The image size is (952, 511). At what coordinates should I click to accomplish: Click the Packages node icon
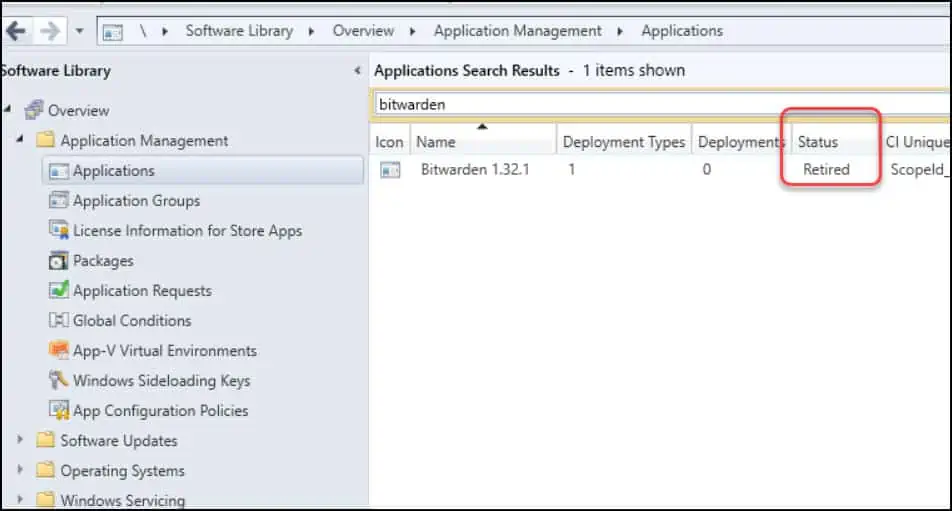pos(59,260)
